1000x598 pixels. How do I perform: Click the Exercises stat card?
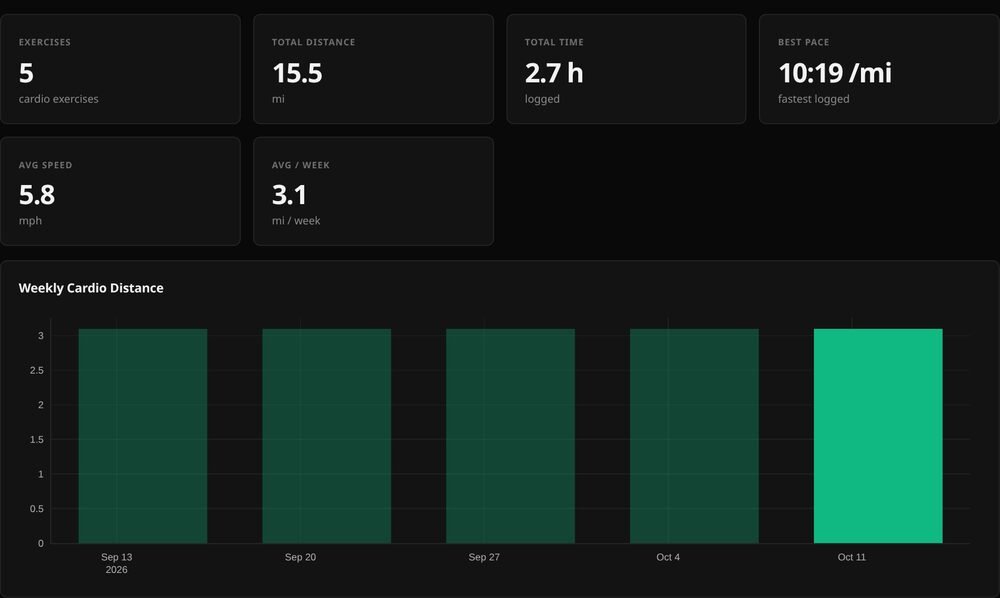[121, 69]
